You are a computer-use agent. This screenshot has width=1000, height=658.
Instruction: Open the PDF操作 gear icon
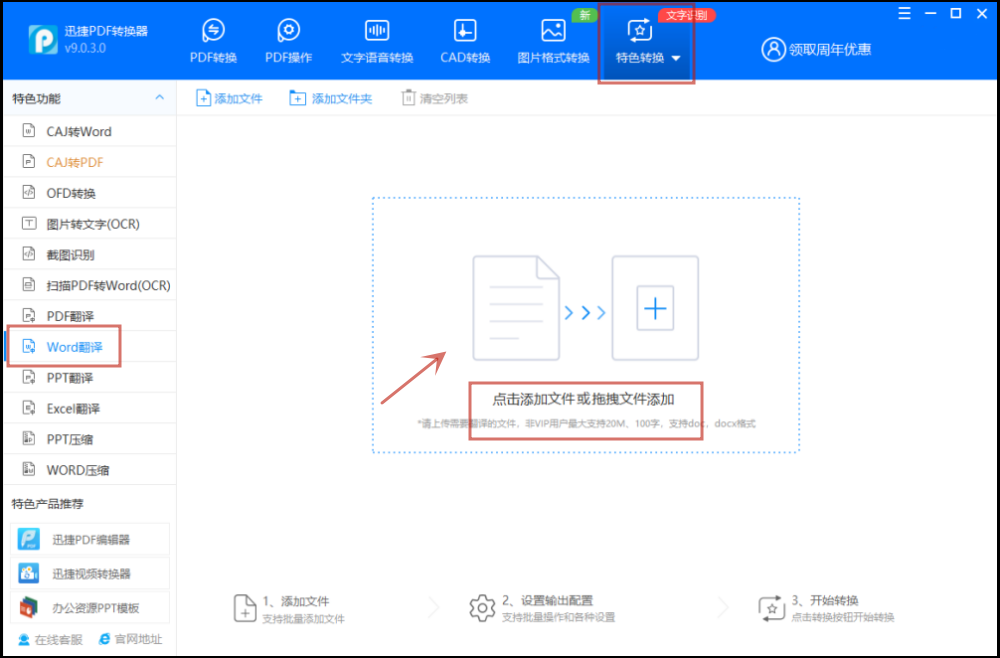(x=288, y=30)
